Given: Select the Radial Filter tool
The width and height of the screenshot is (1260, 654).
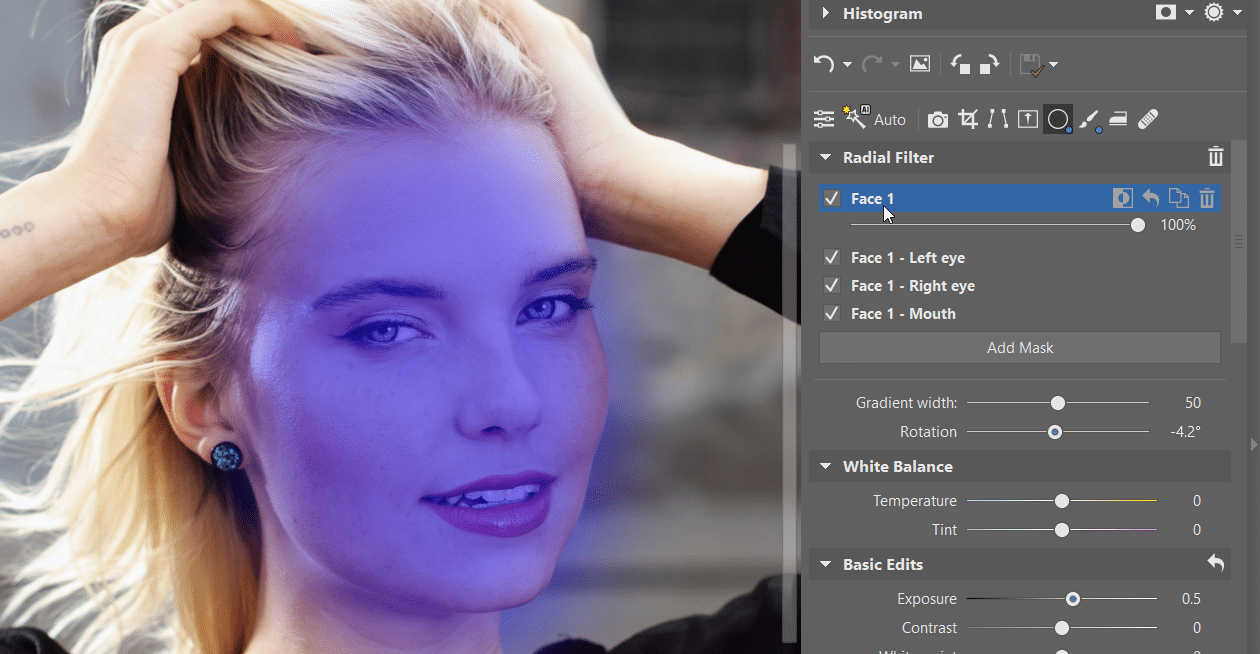Looking at the screenshot, I should pos(1057,118).
